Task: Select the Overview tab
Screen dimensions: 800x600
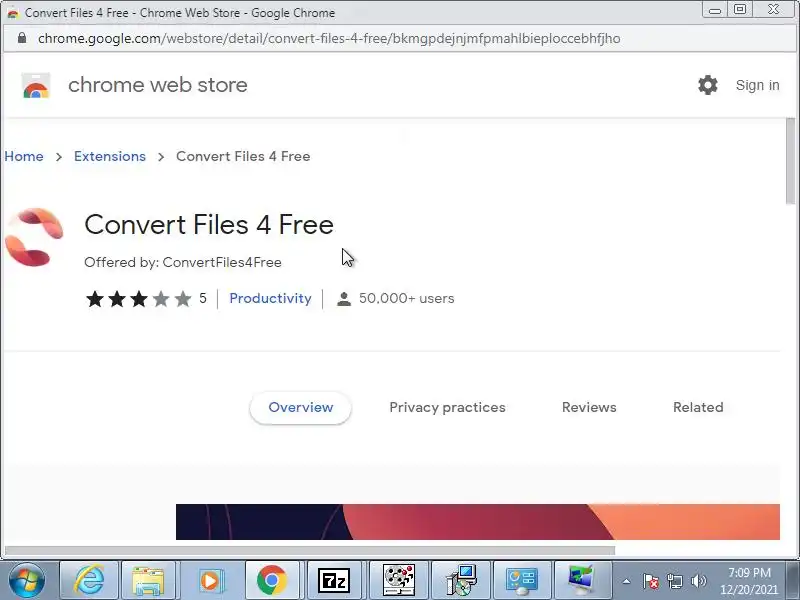Action: tap(301, 408)
